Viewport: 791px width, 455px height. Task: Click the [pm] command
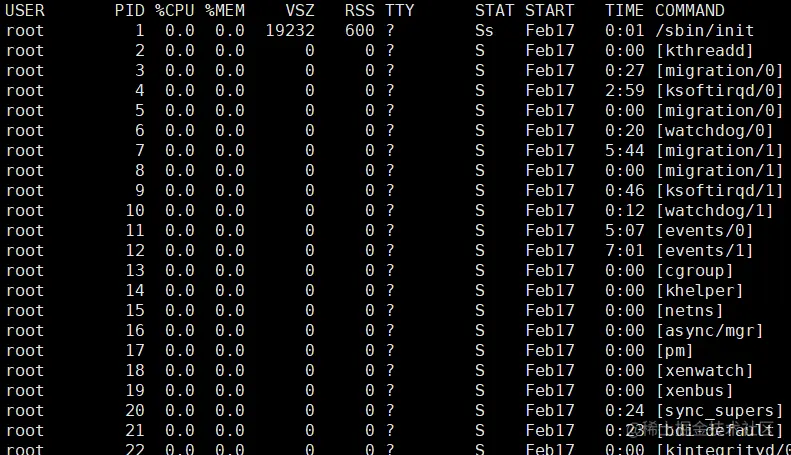pos(675,351)
